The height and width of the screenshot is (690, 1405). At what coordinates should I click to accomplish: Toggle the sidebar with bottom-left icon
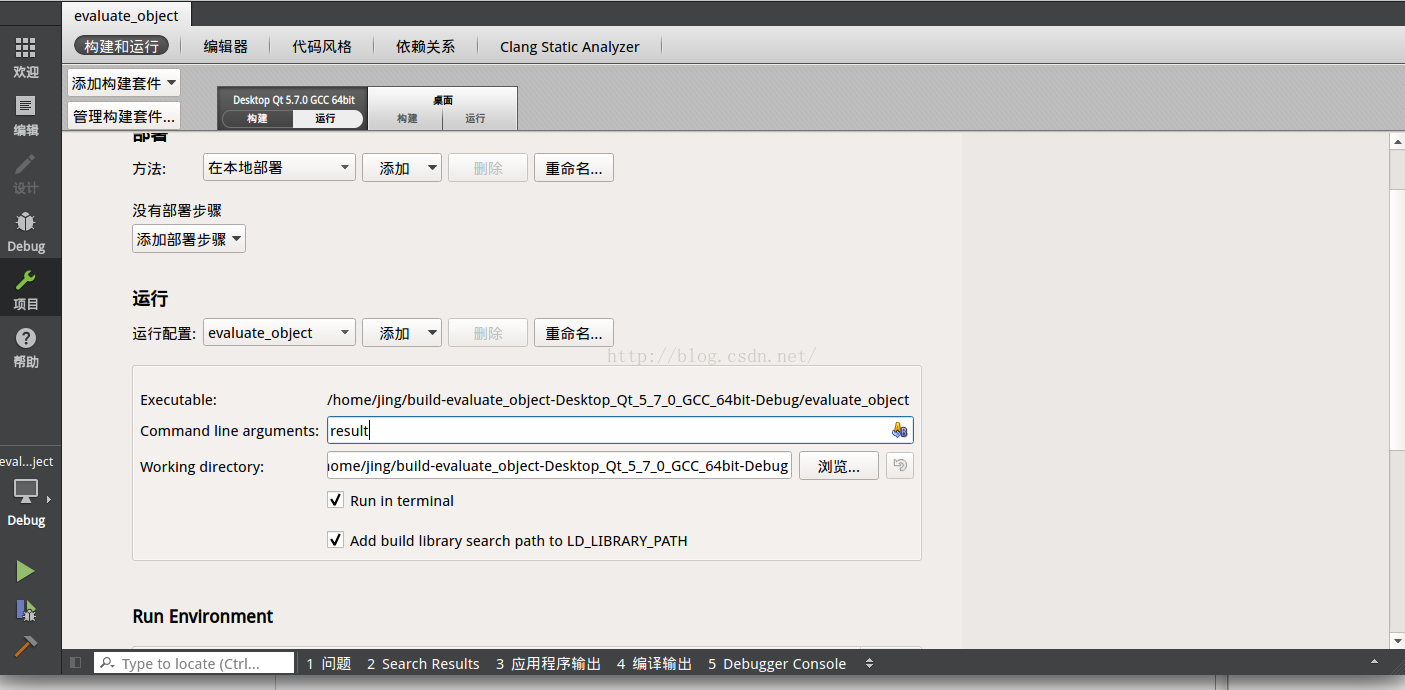(x=76, y=663)
